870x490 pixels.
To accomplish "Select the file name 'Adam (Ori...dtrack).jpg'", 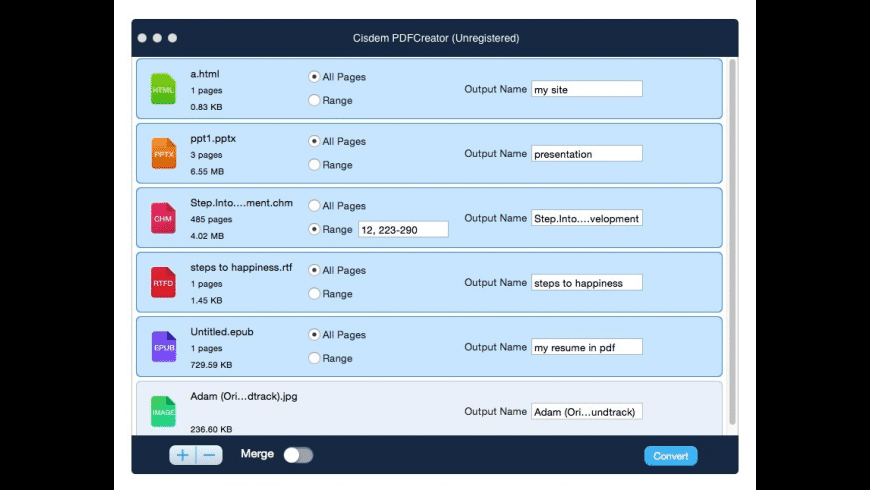I will 244,396.
